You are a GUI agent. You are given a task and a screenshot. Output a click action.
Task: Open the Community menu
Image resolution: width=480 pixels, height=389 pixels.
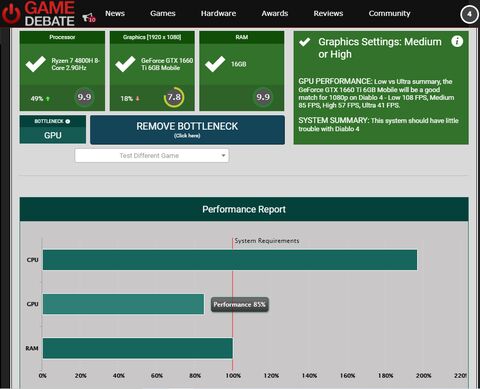point(389,13)
